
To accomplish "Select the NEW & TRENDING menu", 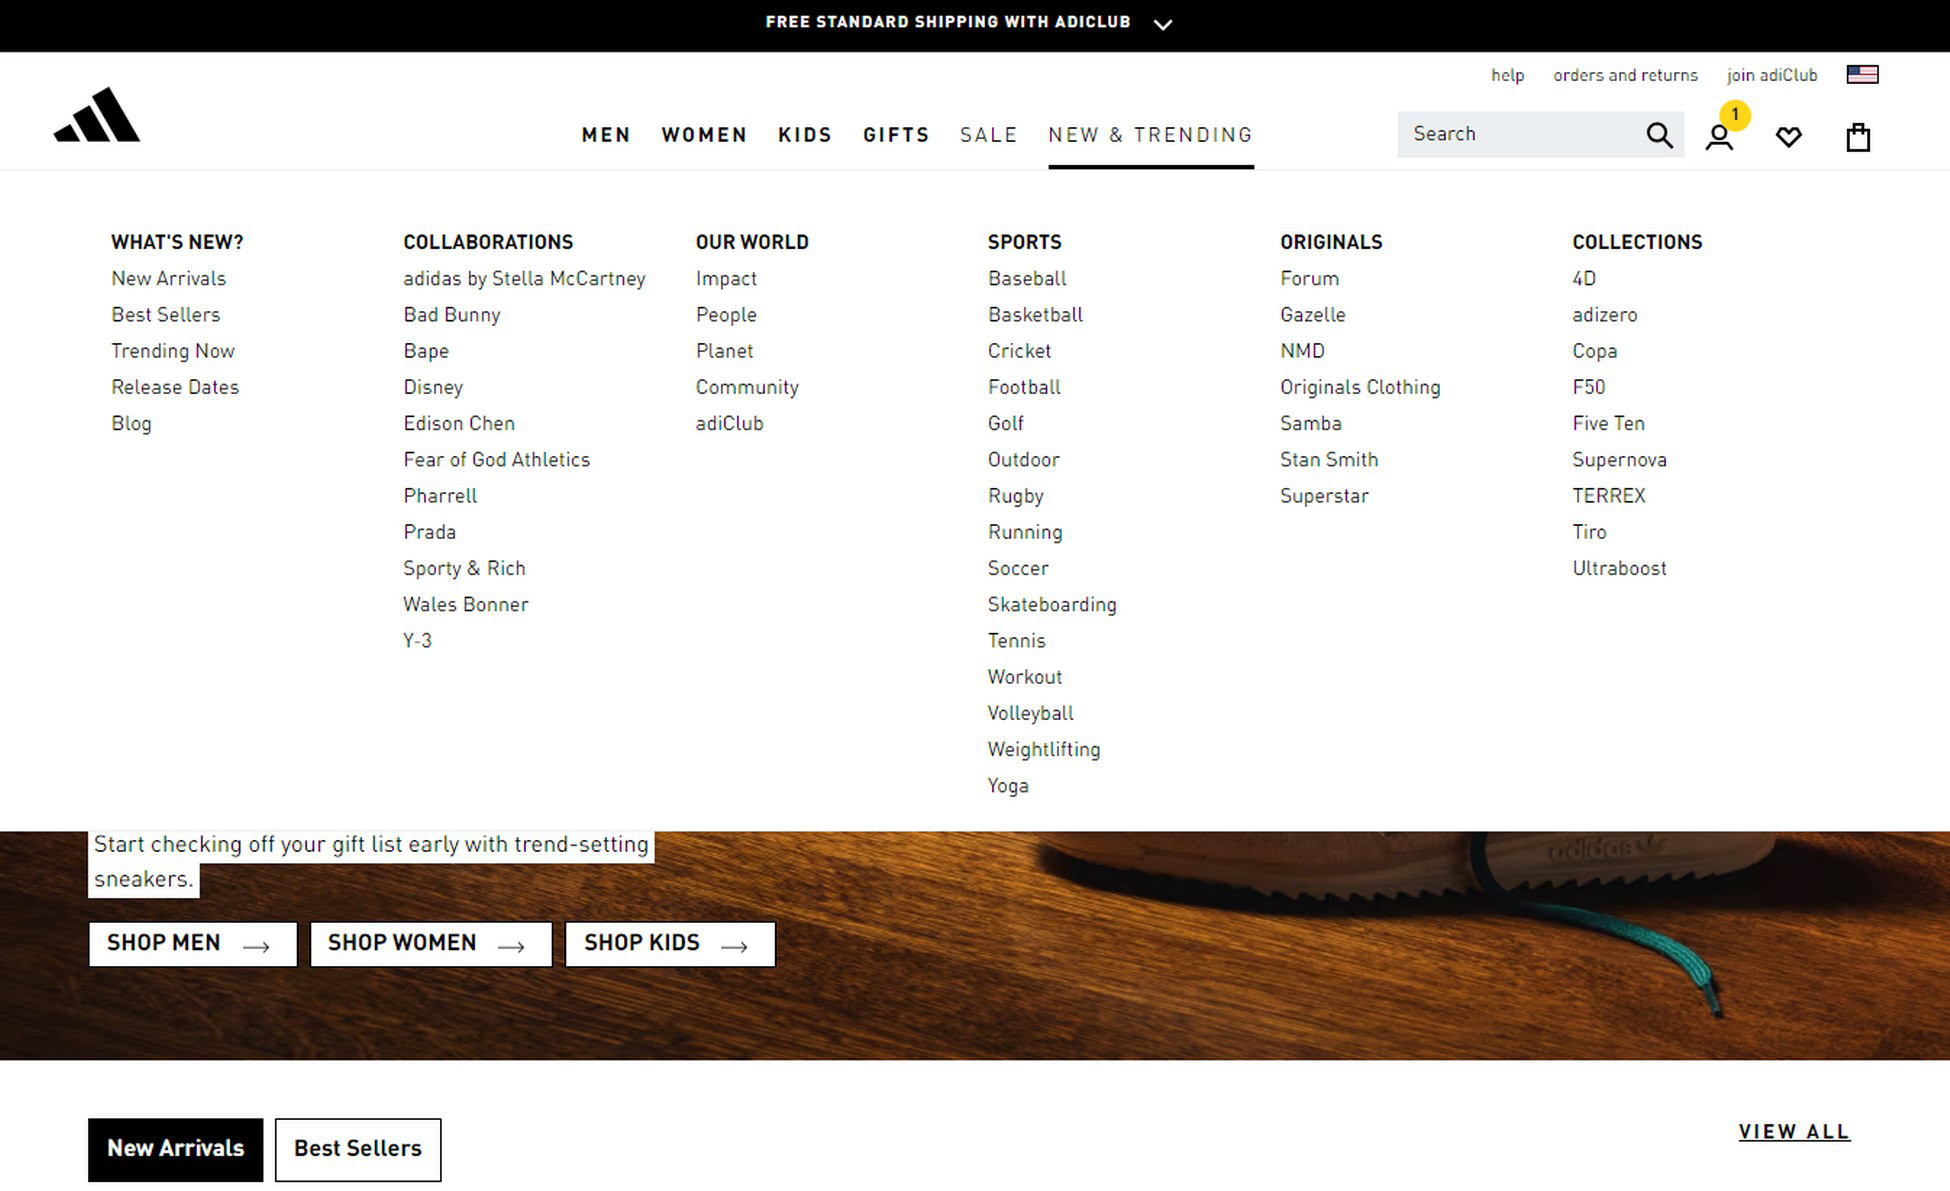I will [1151, 135].
